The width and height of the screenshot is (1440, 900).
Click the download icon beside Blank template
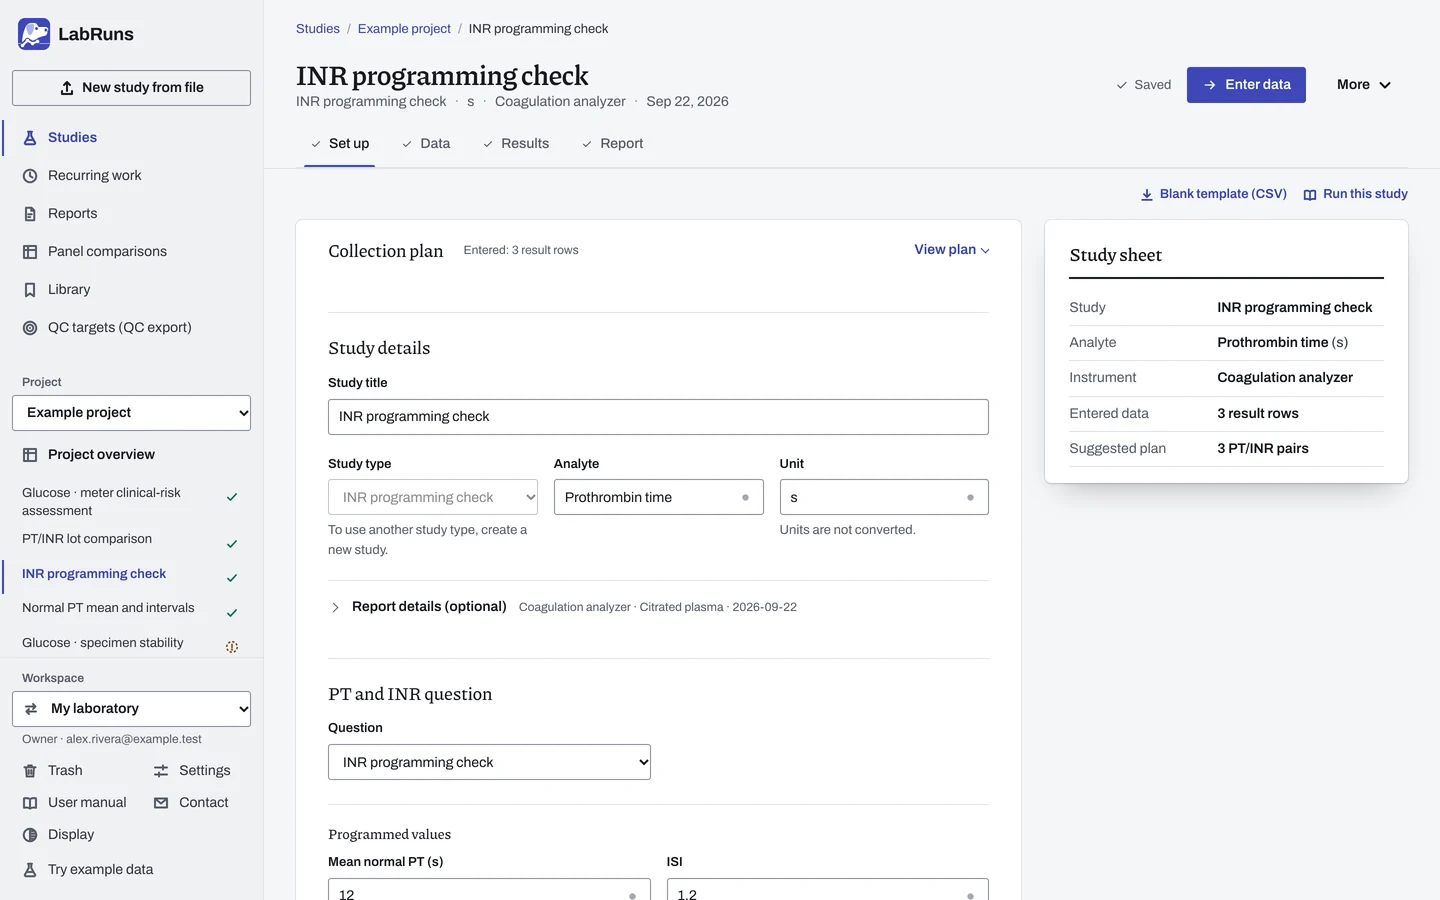tap(1147, 195)
